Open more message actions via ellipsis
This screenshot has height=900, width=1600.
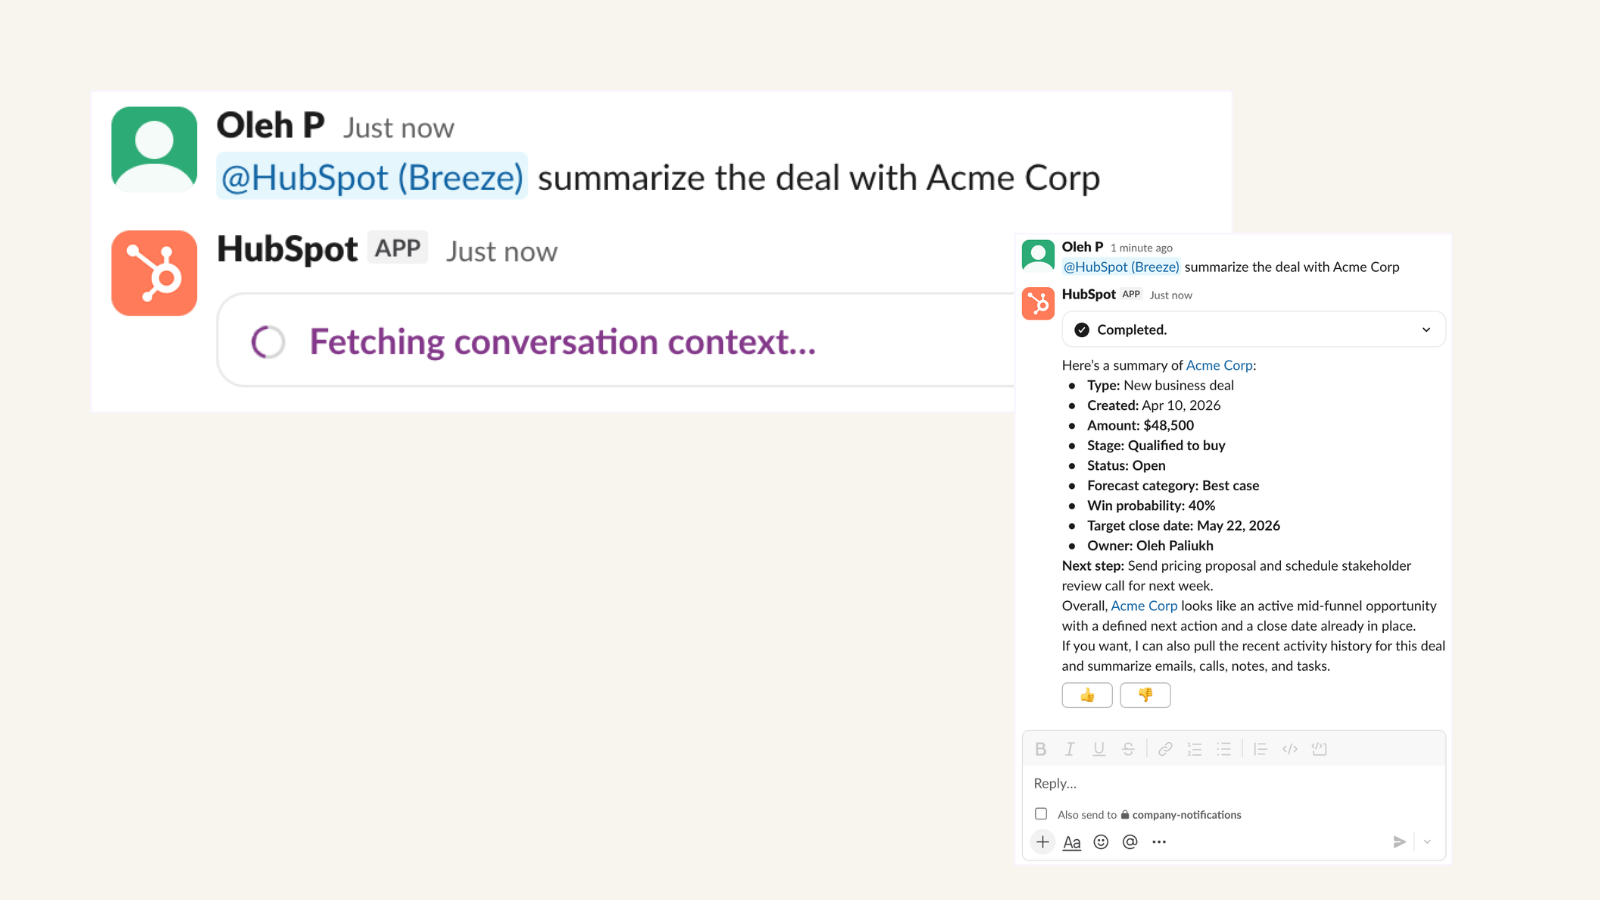point(1159,842)
